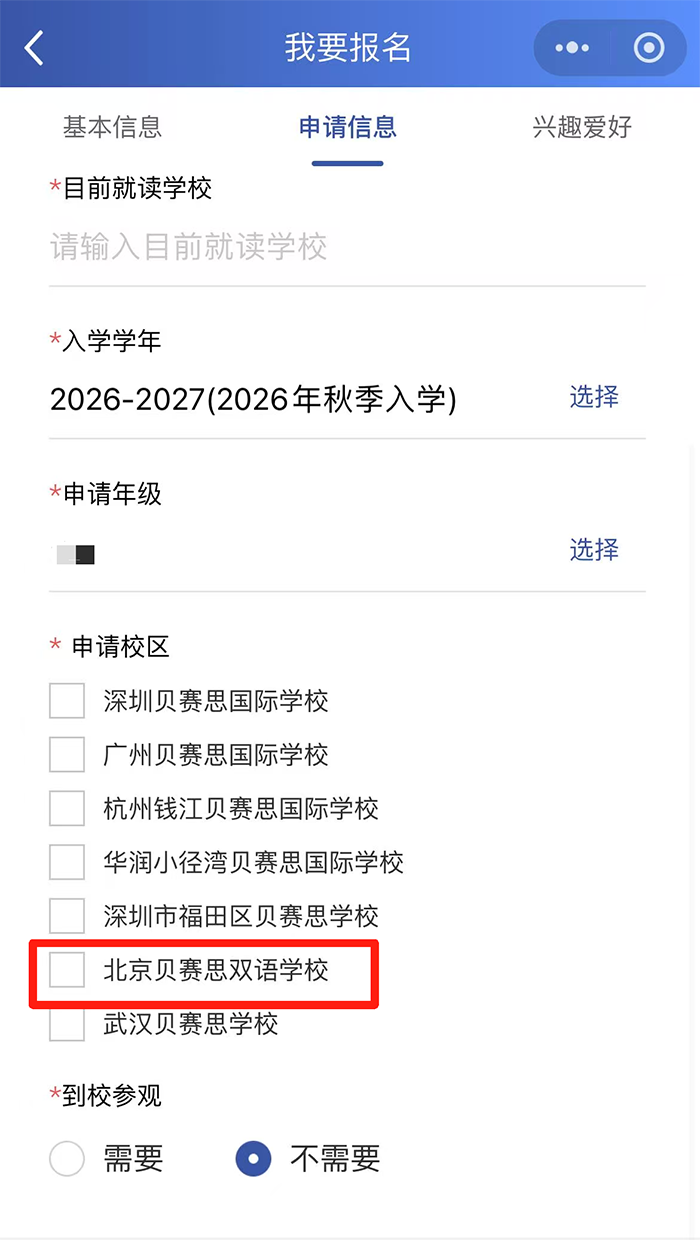This screenshot has height=1240, width=700.
Task: Select 广州贝赛思国际学校 campus
Action: tap(66, 755)
